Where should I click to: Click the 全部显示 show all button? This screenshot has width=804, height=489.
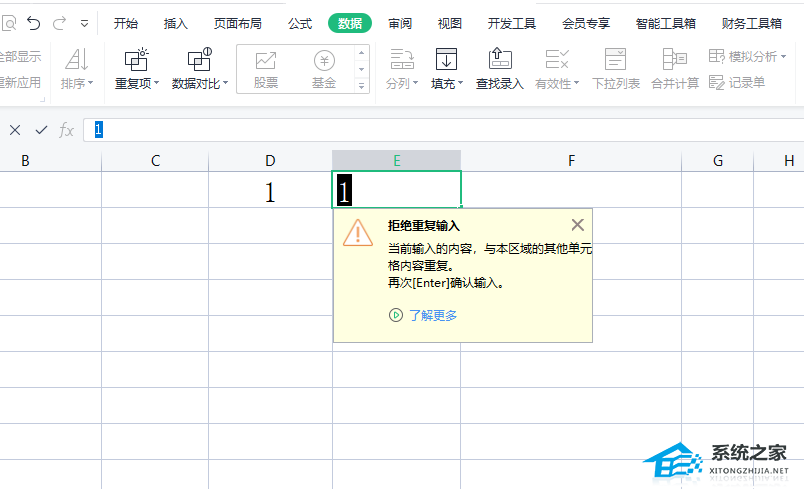coord(20,57)
